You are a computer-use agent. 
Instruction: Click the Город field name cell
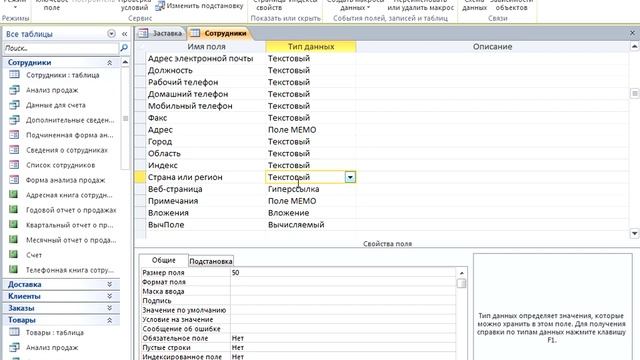pyautogui.click(x=206, y=142)
